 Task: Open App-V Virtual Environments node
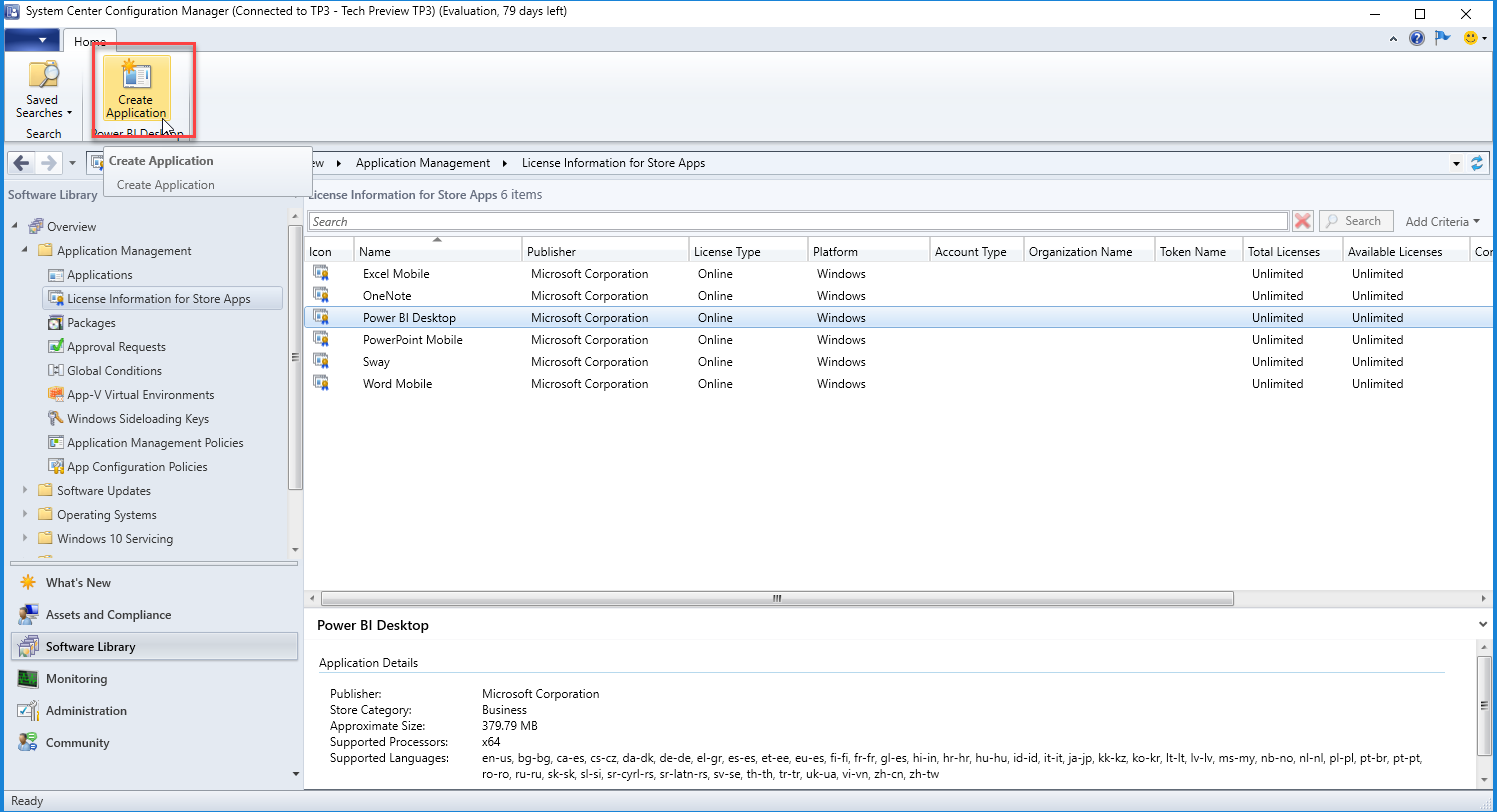coord(140,395)
